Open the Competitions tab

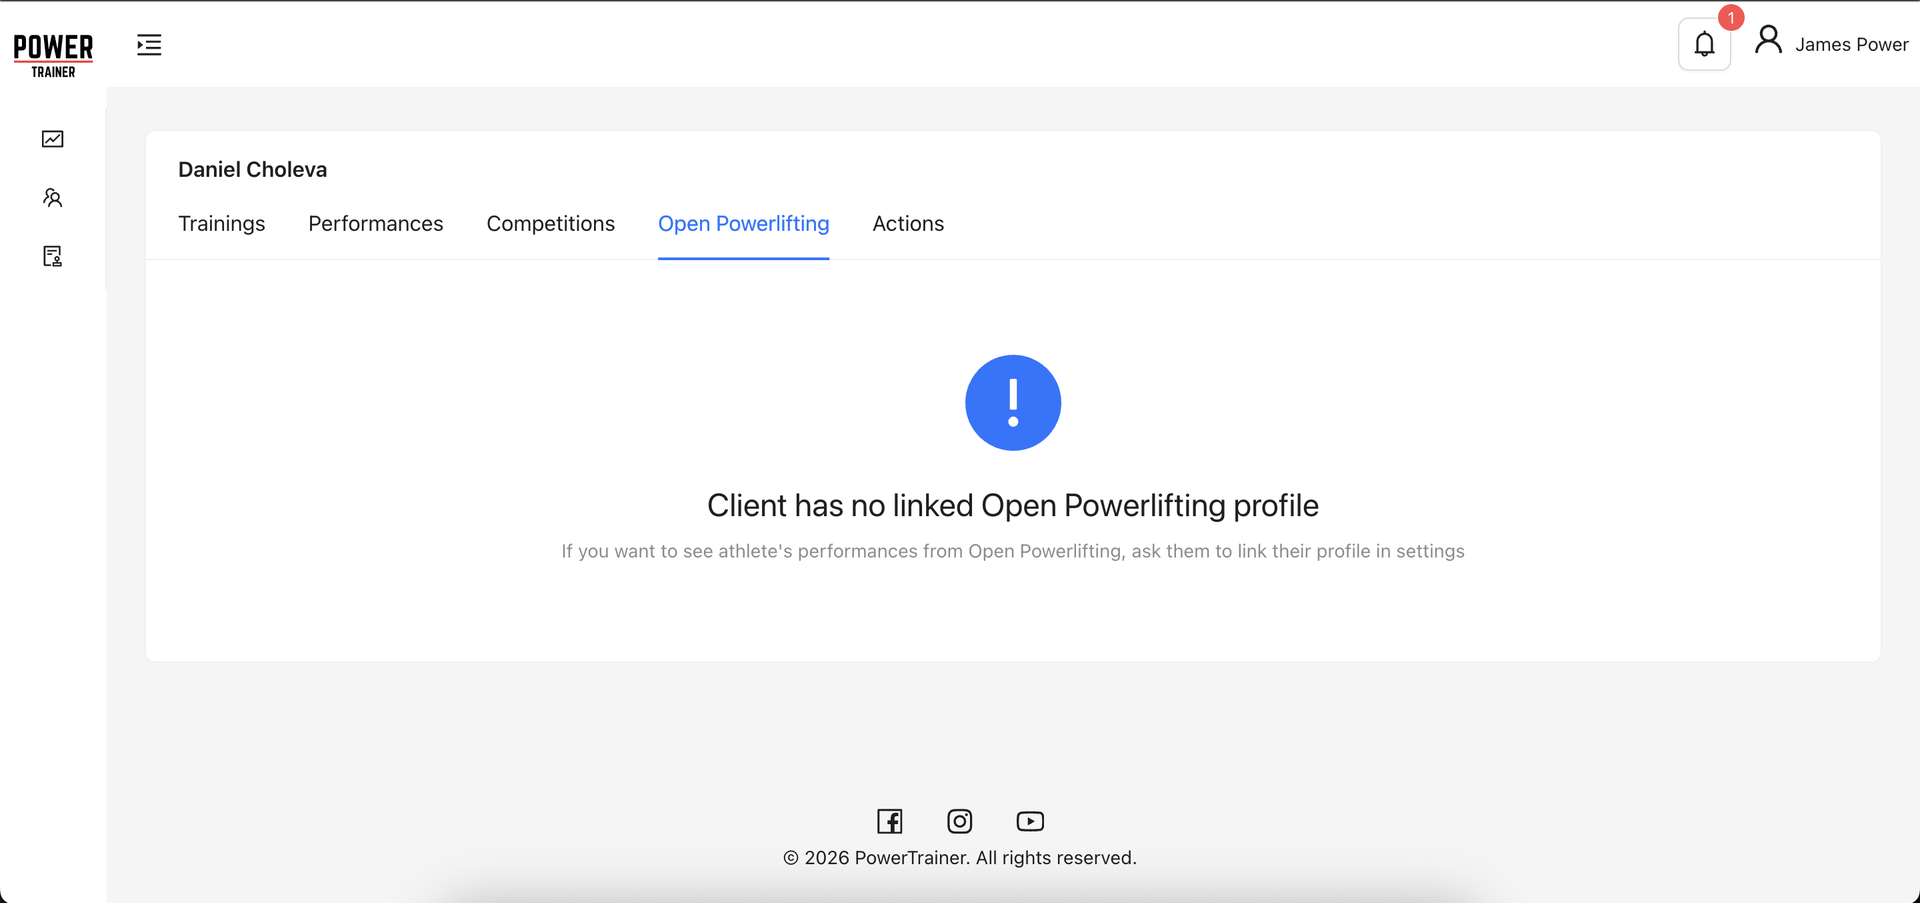(550, 224)
